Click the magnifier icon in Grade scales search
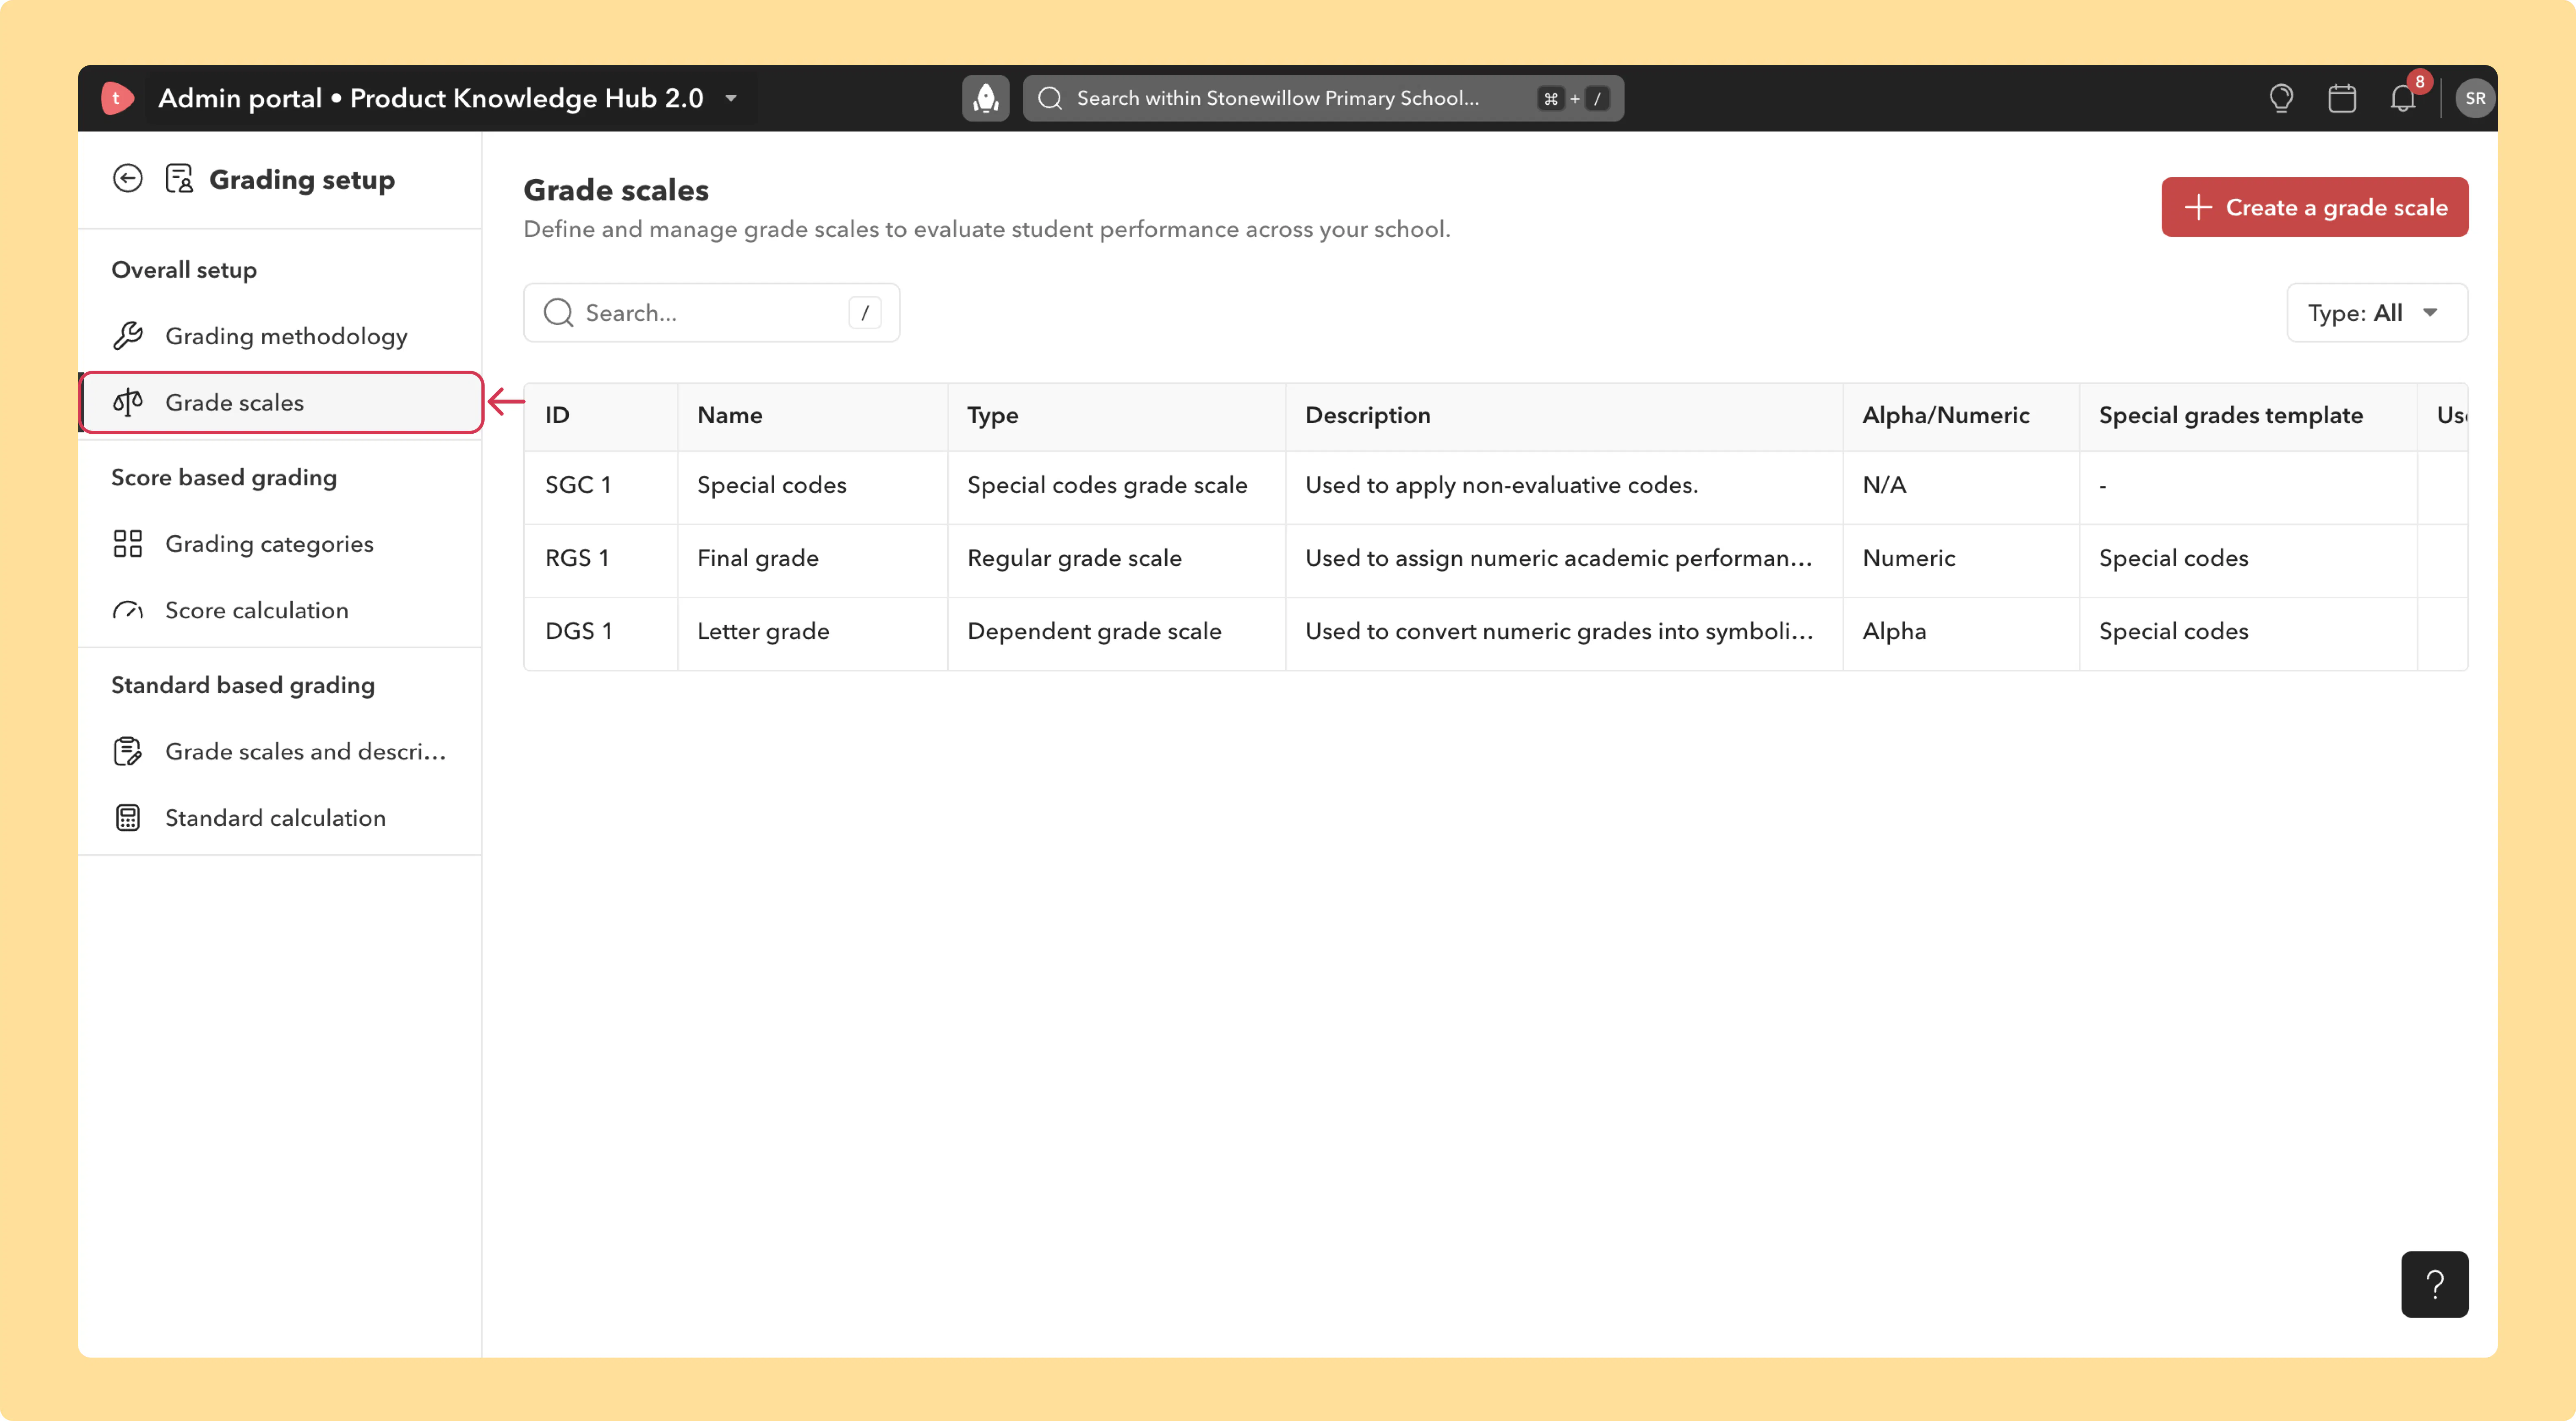The height and width of the screenshot is (1421, 2576). click(558, 313)
